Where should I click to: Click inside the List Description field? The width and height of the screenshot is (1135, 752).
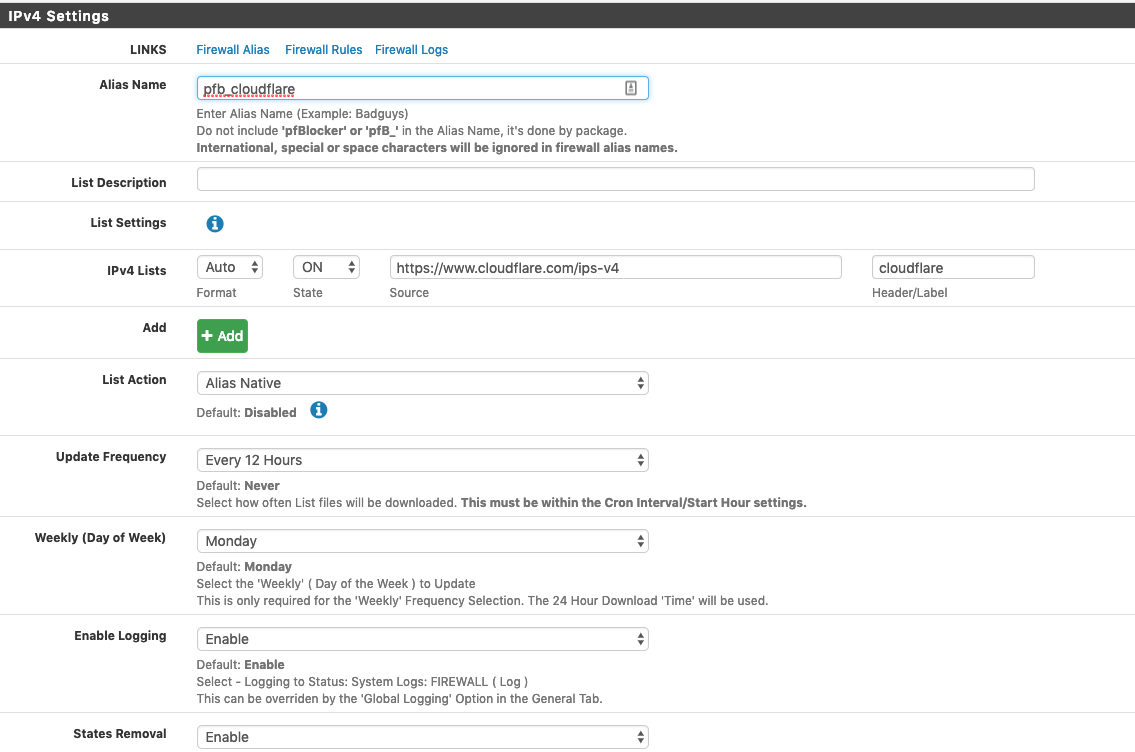(616, 178)
